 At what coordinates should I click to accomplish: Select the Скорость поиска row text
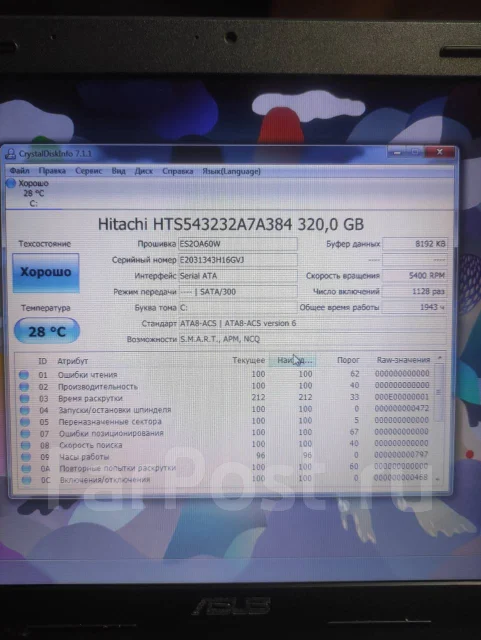91,445
